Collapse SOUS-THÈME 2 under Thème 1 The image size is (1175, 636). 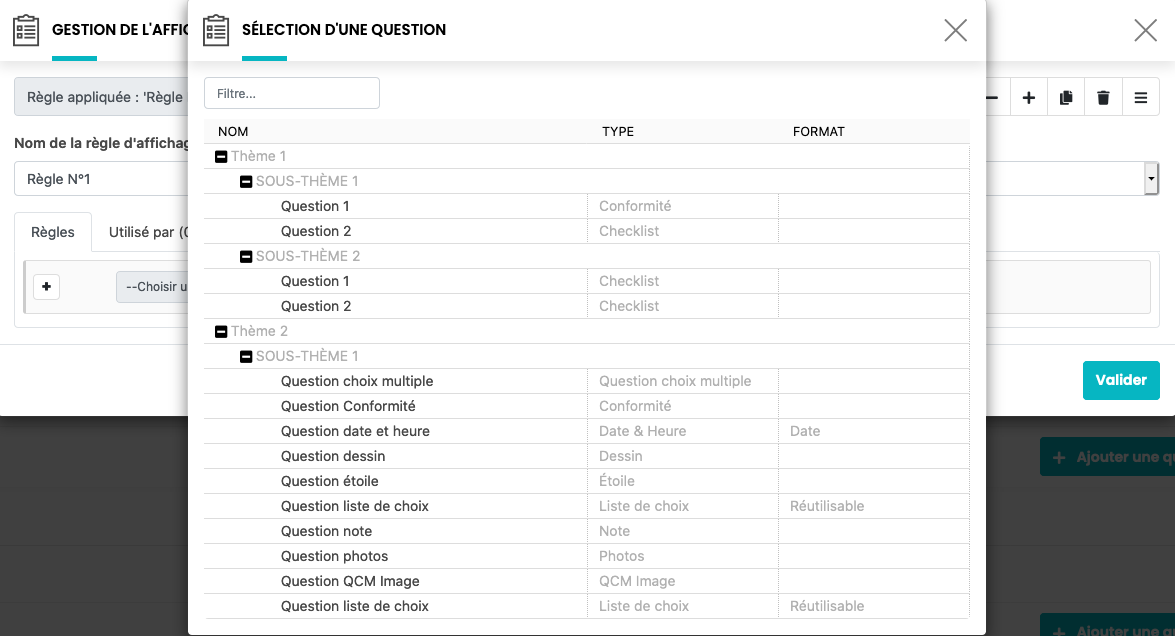(246, 257)
